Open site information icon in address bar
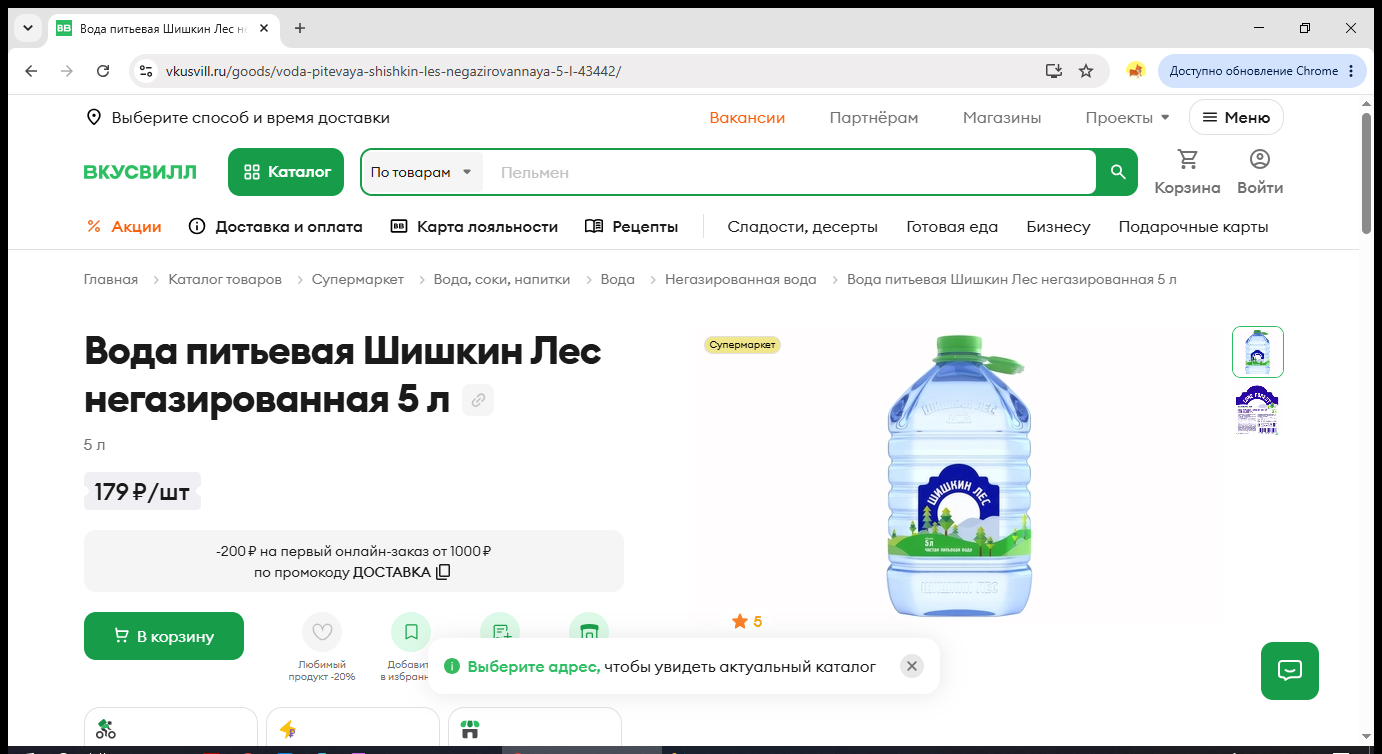 pos(146,71)
